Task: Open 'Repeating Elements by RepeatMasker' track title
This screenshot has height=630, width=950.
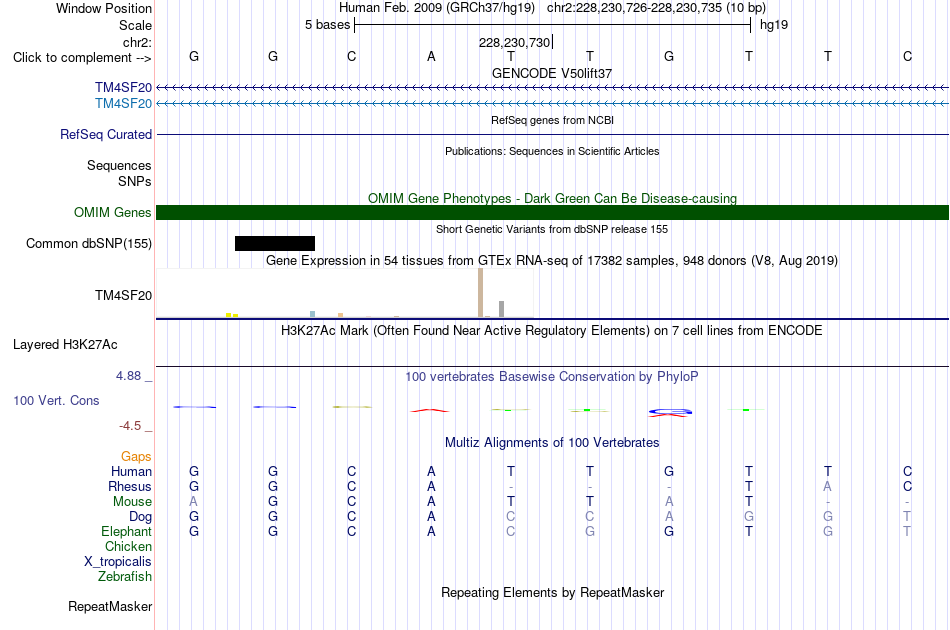Action: pos(552,592)
